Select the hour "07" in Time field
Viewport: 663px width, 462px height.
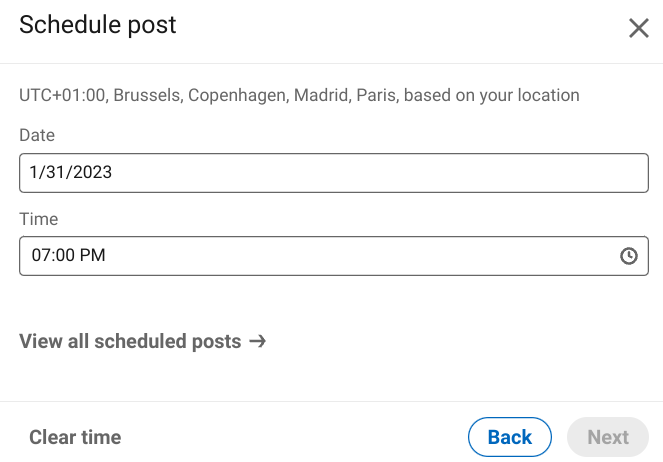pos(41,256)
